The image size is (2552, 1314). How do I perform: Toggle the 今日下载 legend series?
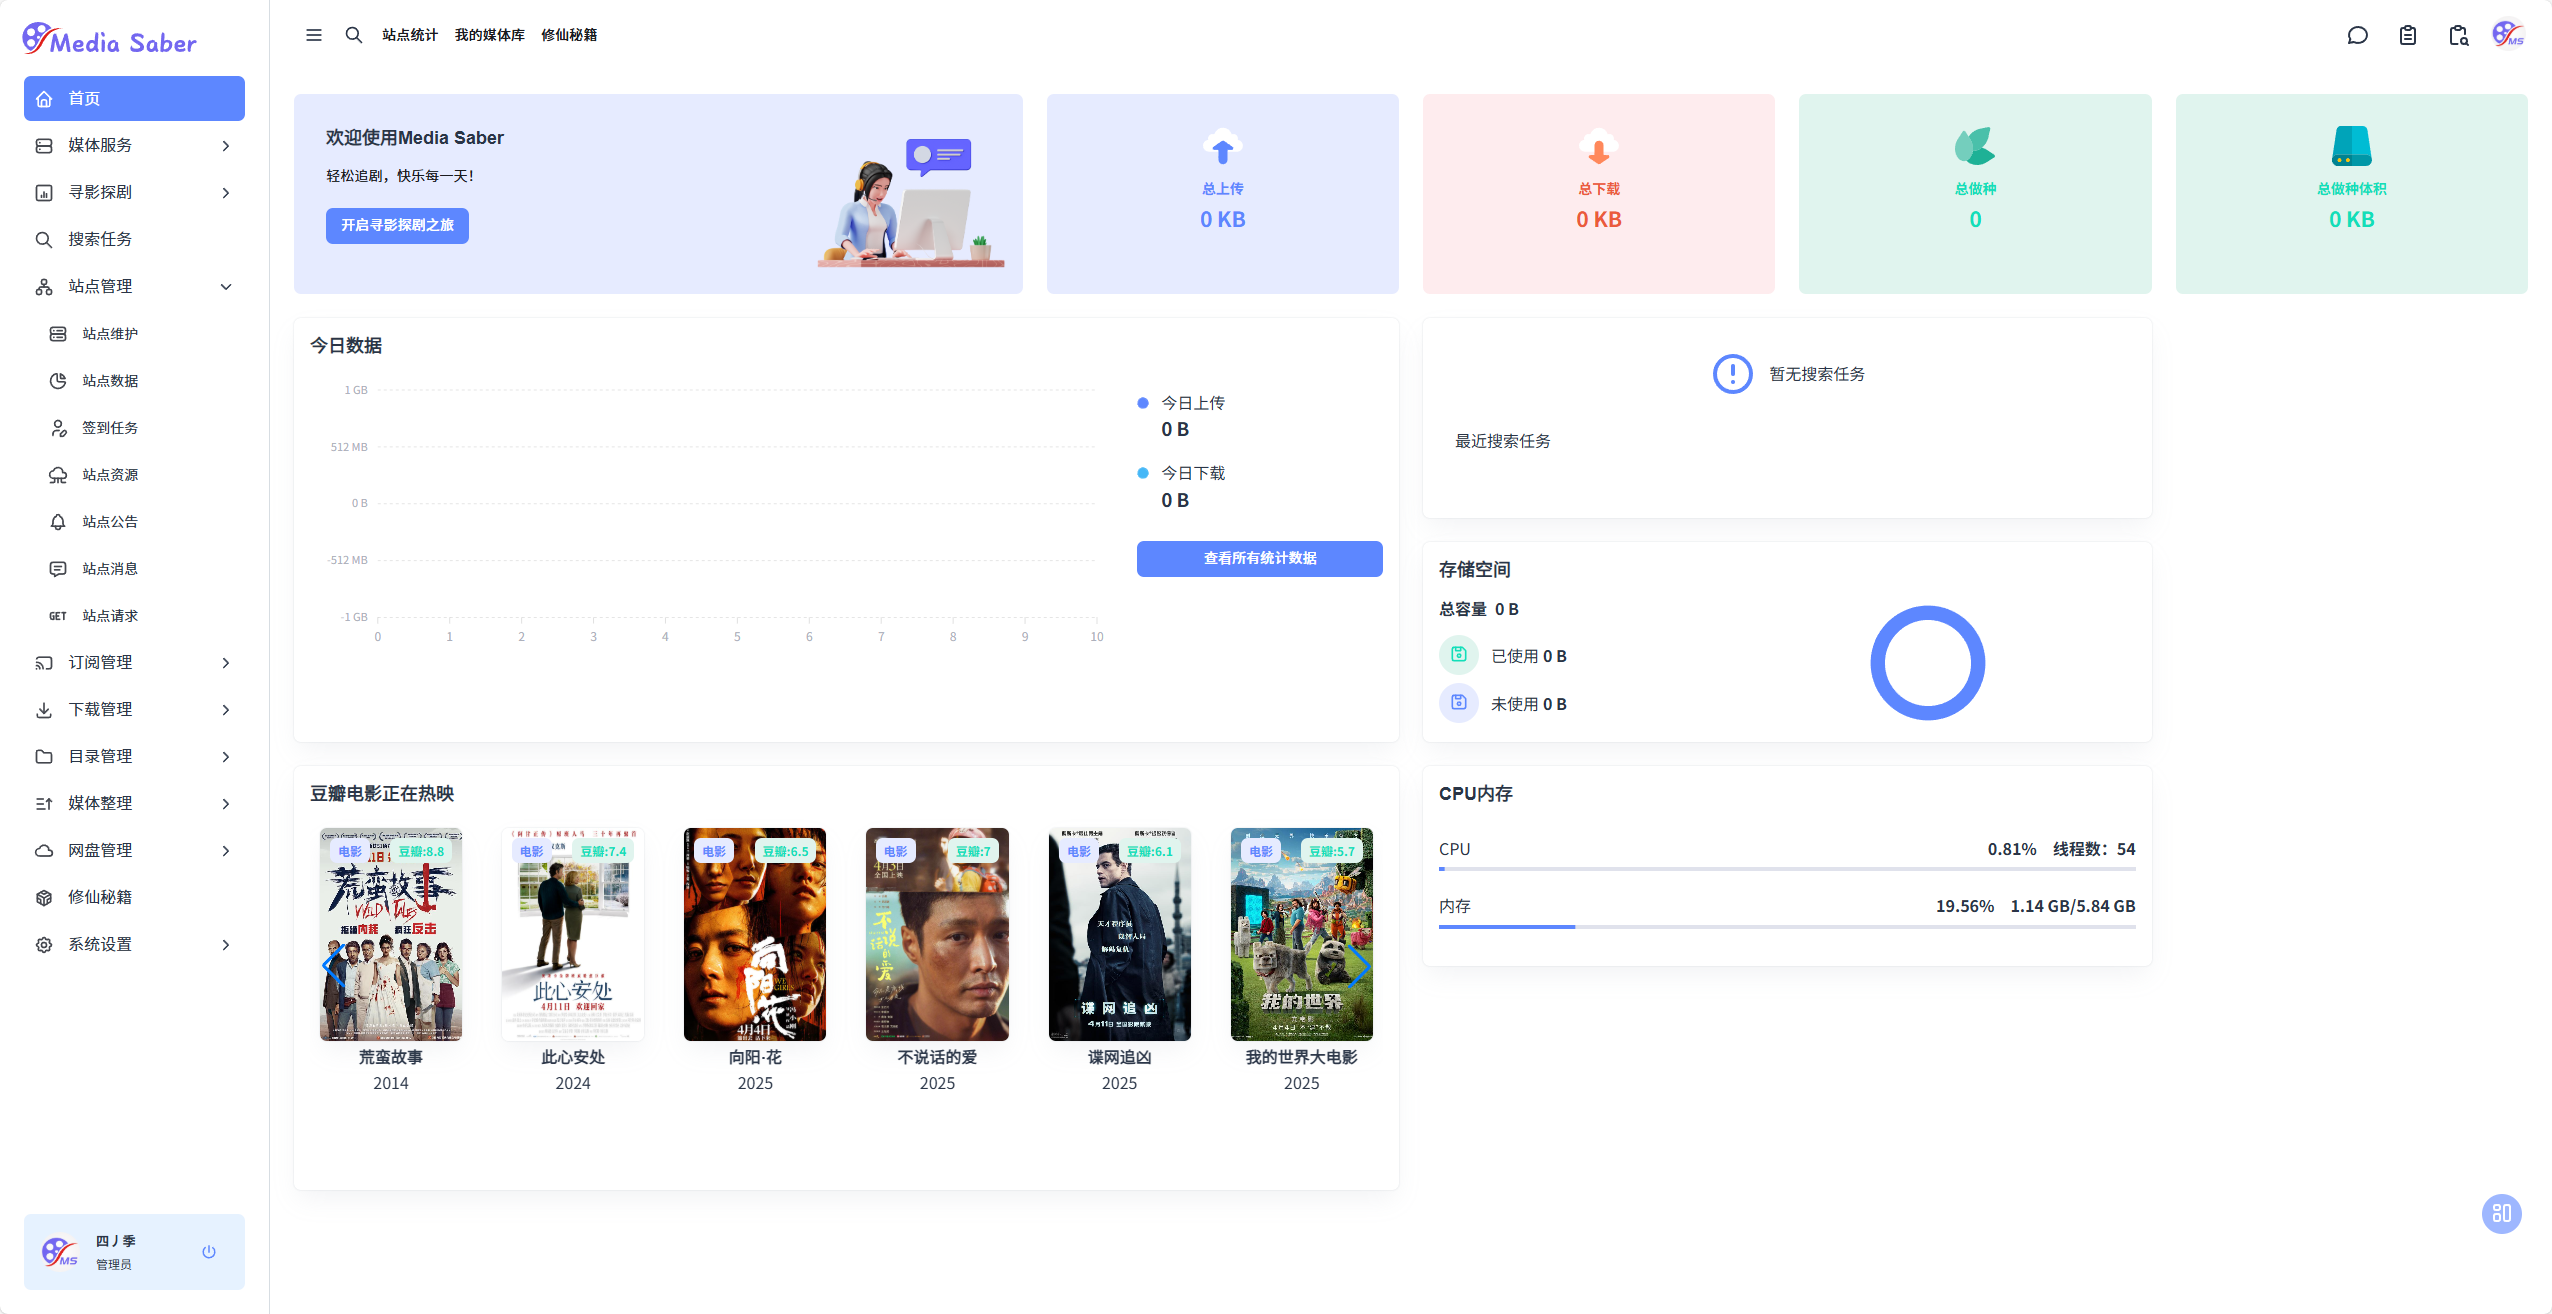click(x=1192, y=473)
